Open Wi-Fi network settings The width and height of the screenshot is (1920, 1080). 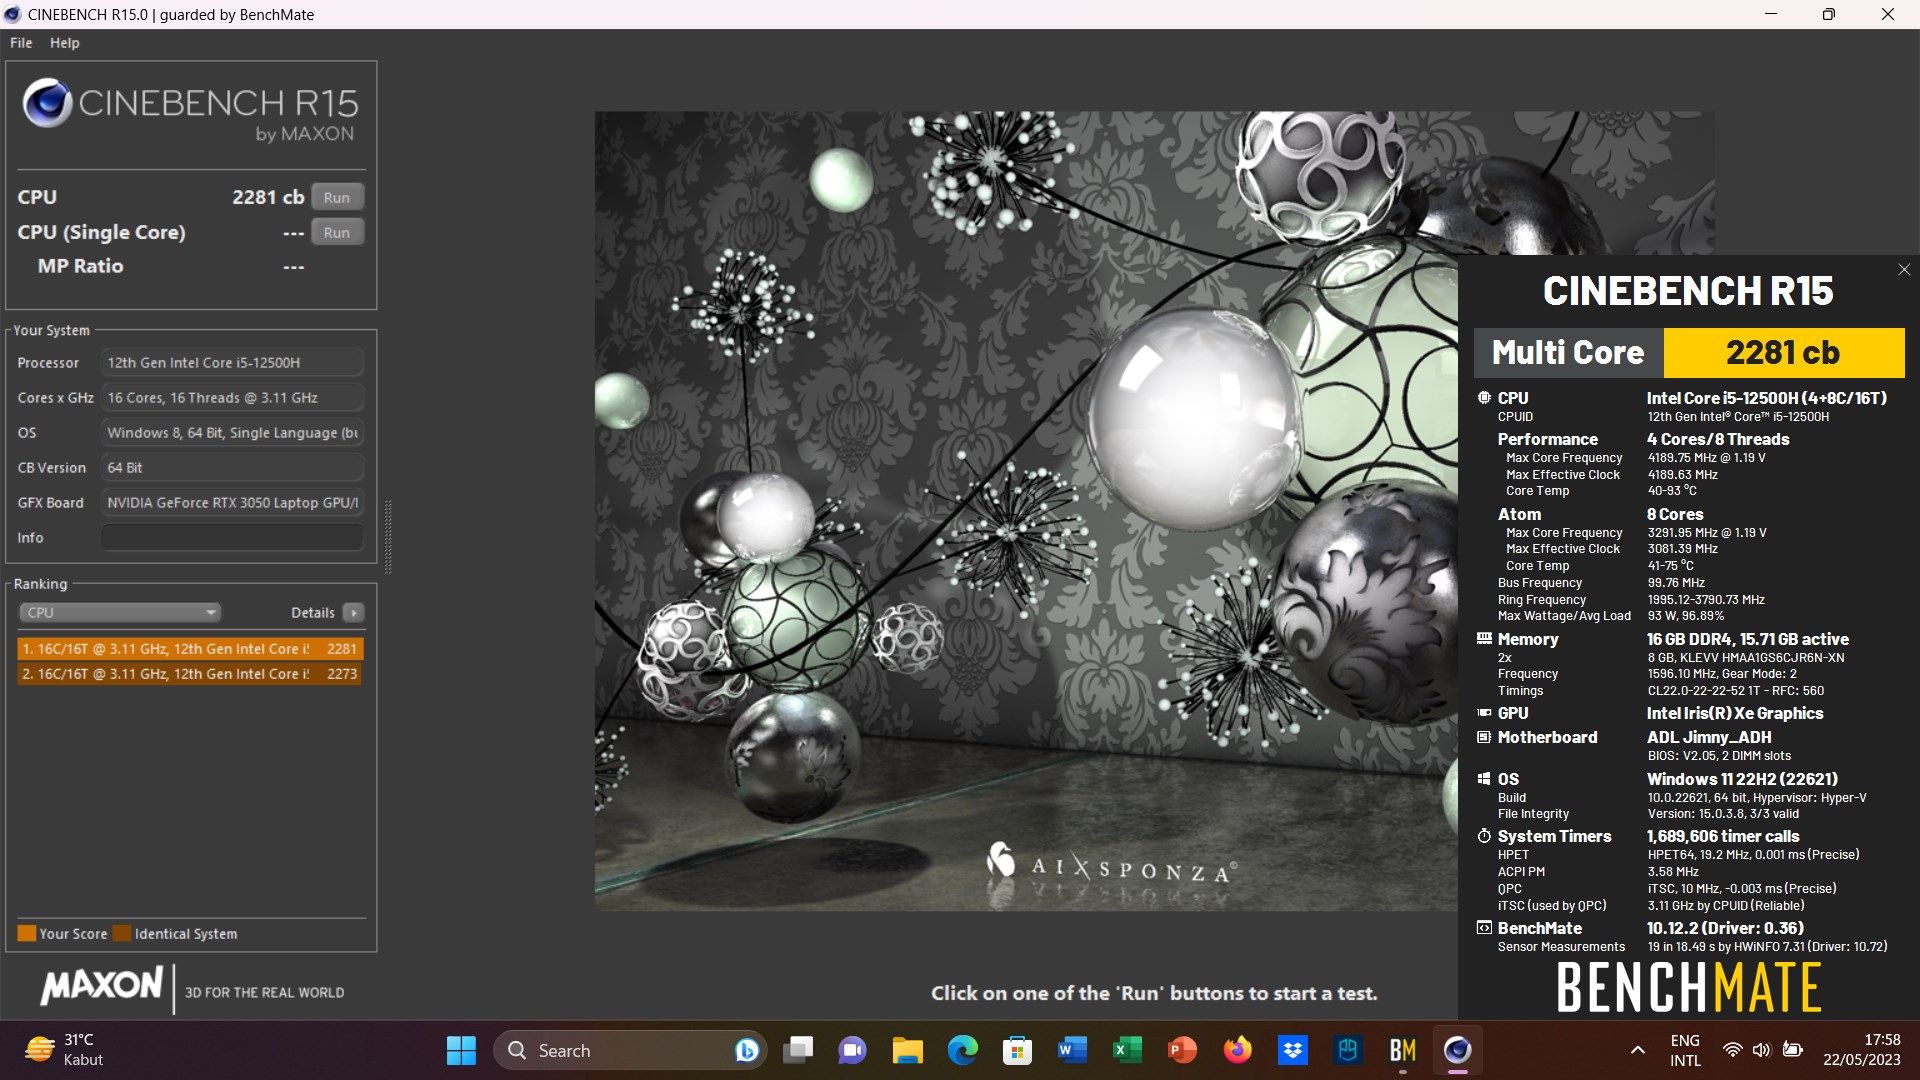click(1732, 1050)
